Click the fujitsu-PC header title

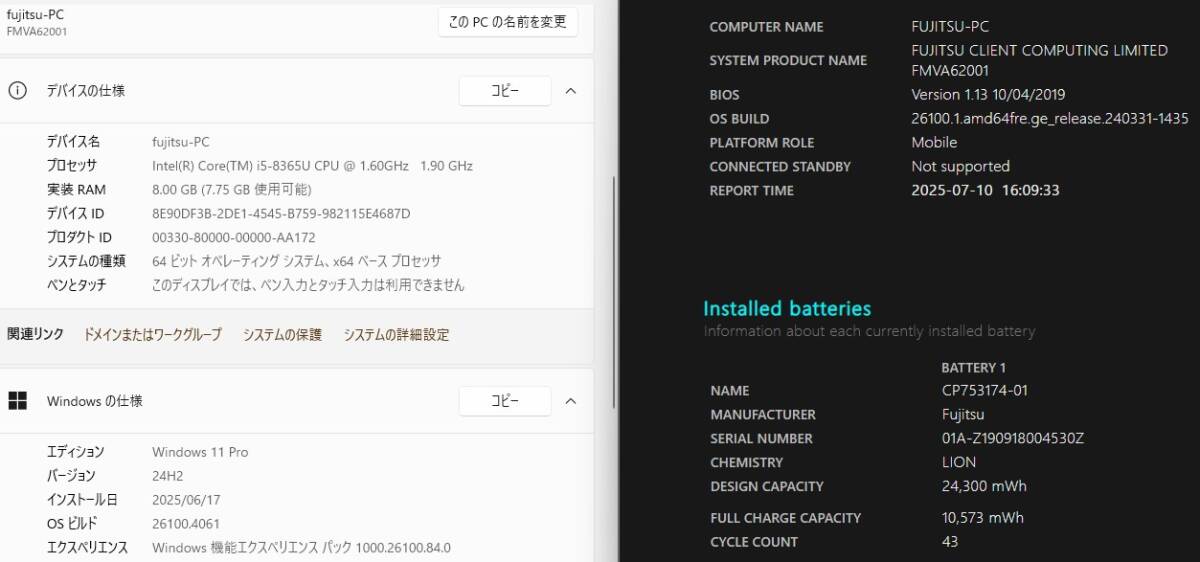click(36, 14)
